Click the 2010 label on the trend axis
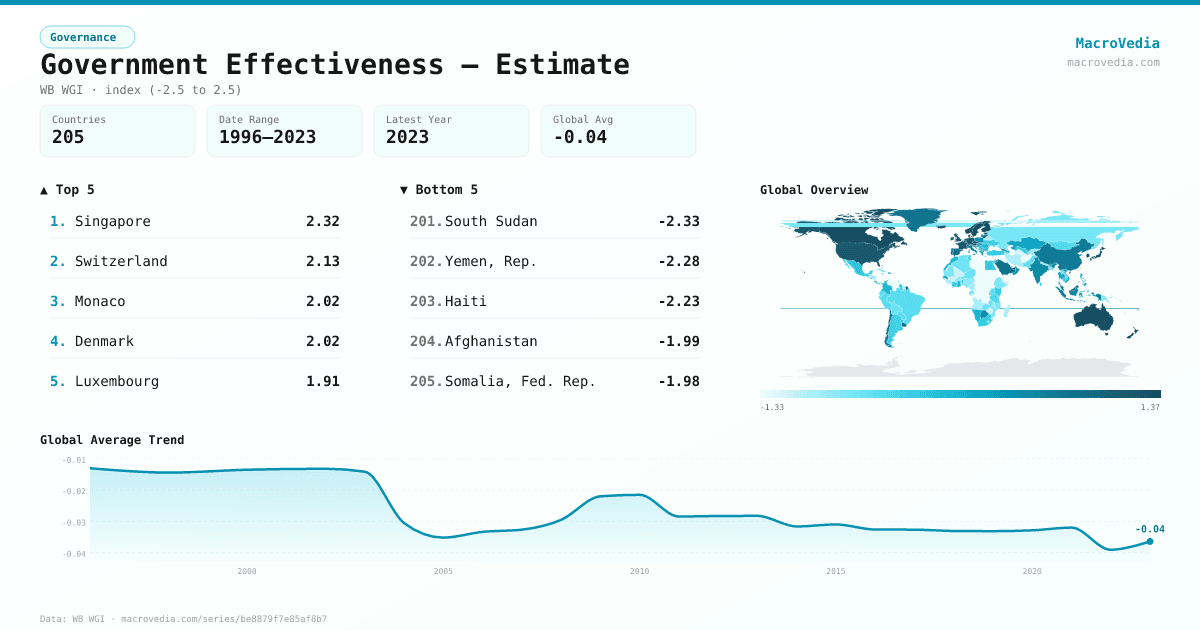 pos(639,571)
